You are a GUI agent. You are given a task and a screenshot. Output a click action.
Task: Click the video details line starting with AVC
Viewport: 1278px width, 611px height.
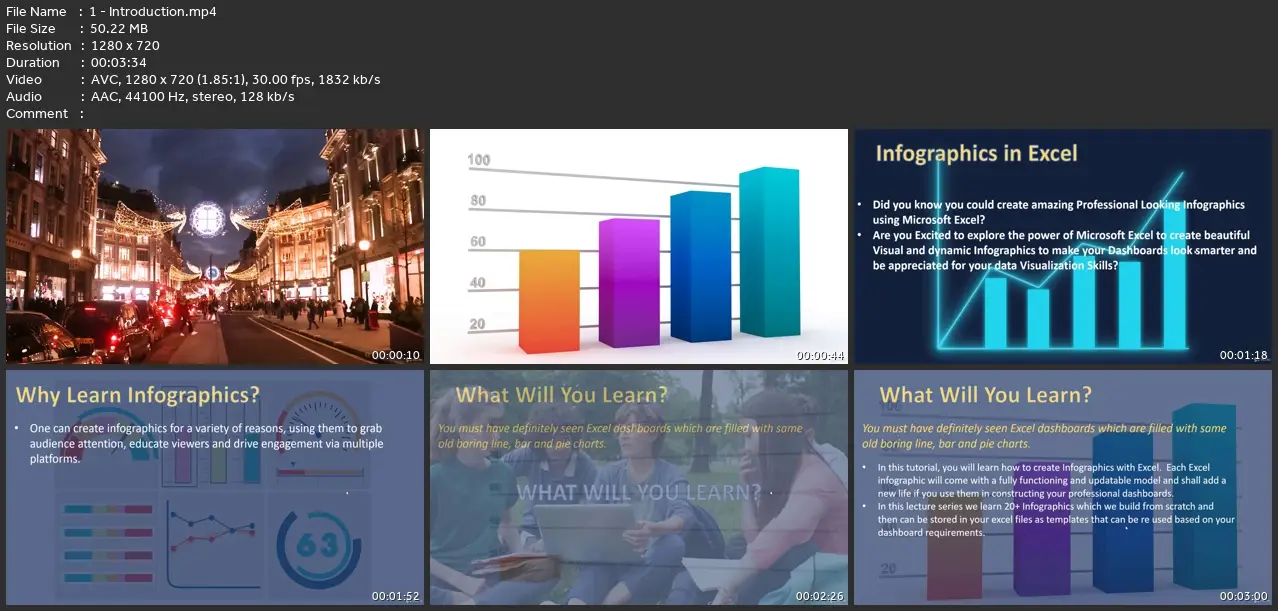coord(235,80)
